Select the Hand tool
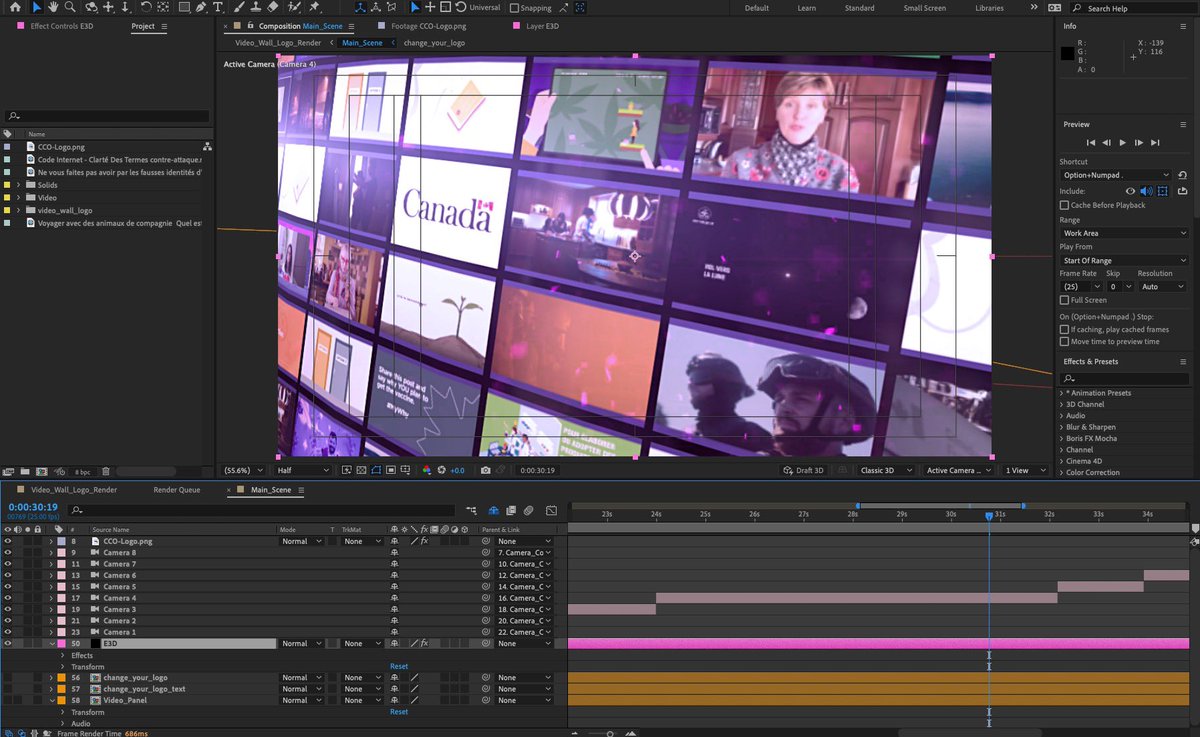This screenshot has width=1200, height=737. (x=53, y=7)
